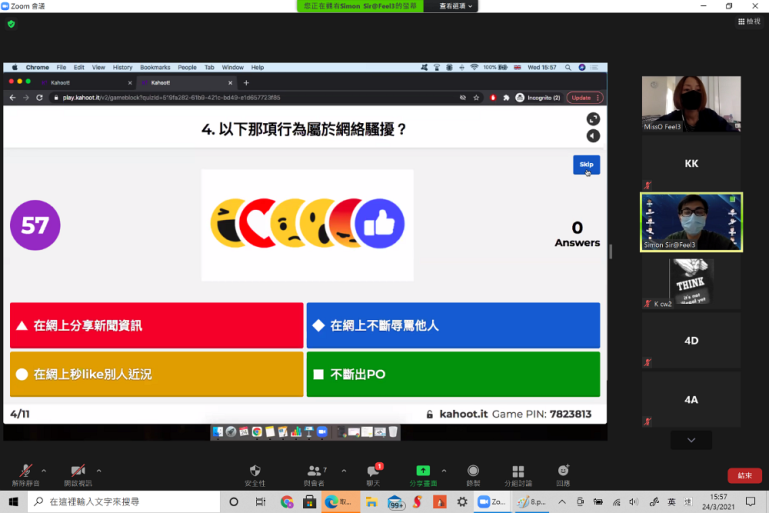Switch to second Kahoot browser tab
Screen dimensions: 769x513
click(x=186, y=83)
